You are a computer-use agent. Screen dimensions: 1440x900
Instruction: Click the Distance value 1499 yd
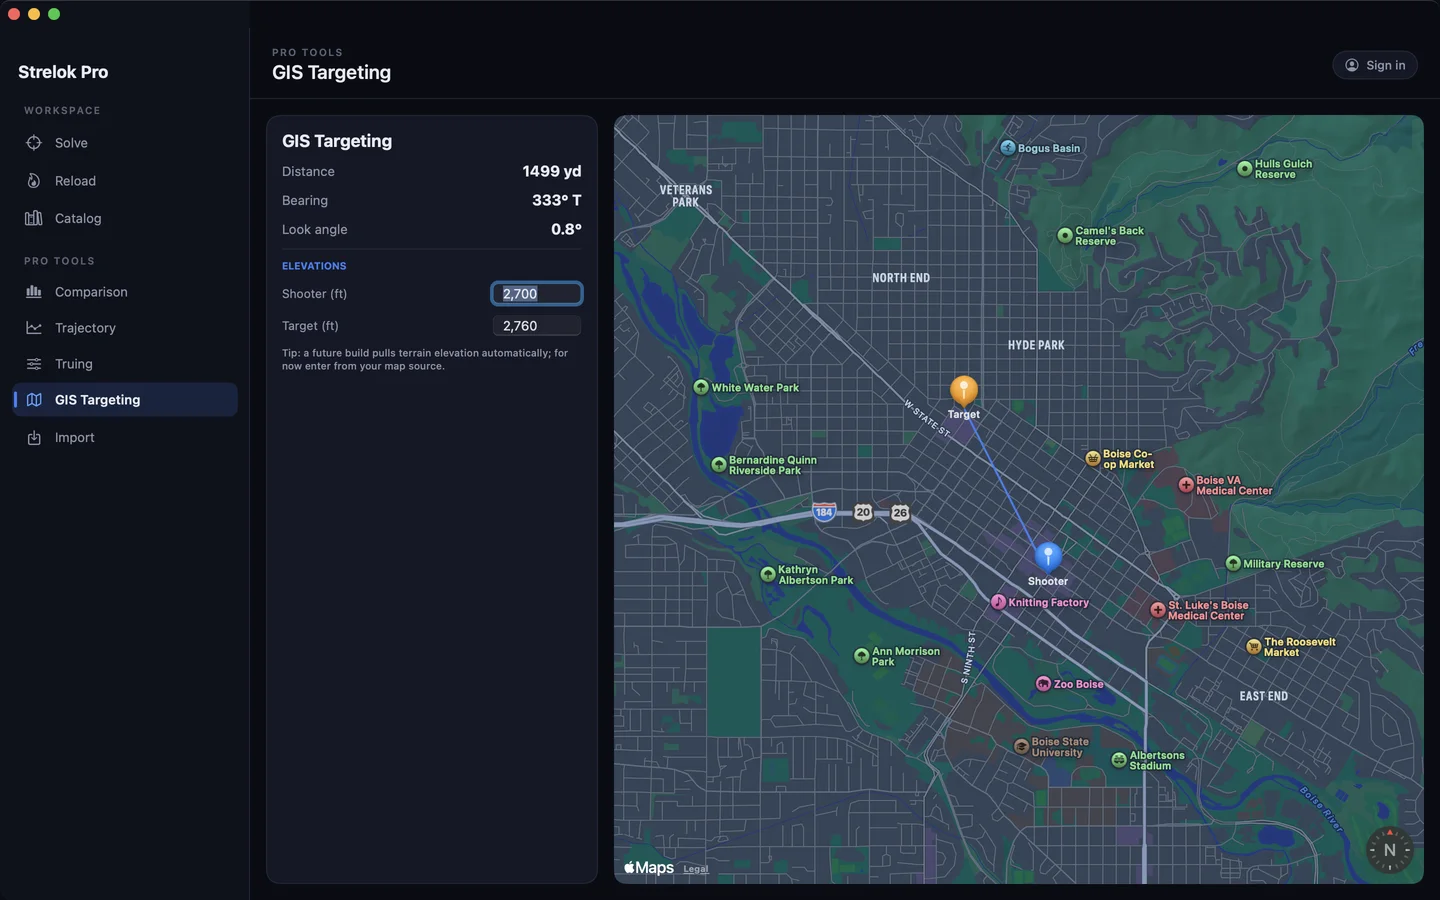coord(552,171)
